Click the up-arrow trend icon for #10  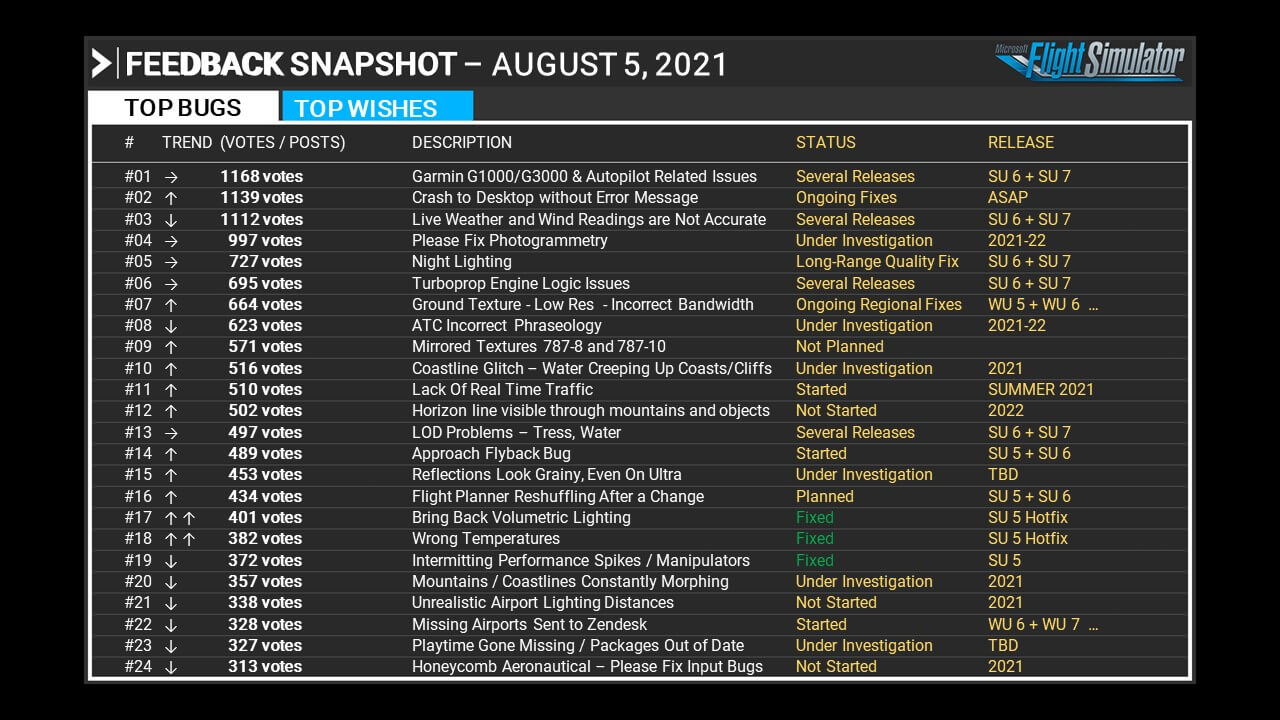pyautogui.click(x=171, y=369)
